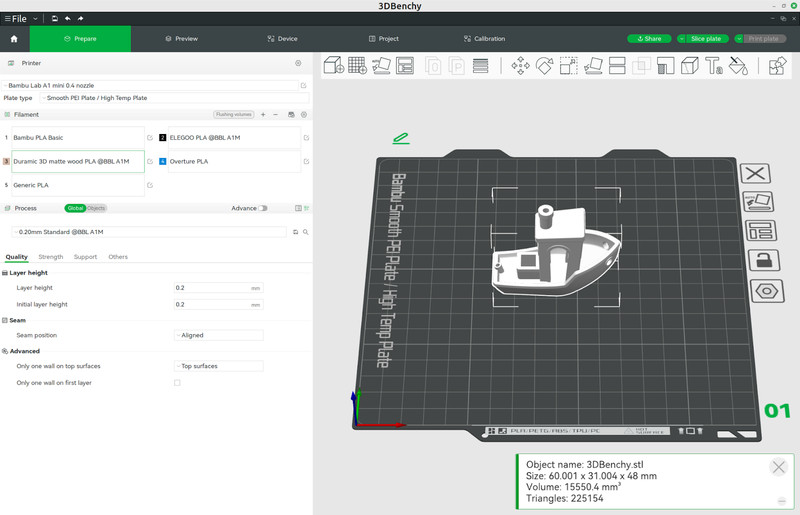This screenshot has width=800, height=515.
Task: Search process settings magnifier icon
Action: tap(306, 232)
